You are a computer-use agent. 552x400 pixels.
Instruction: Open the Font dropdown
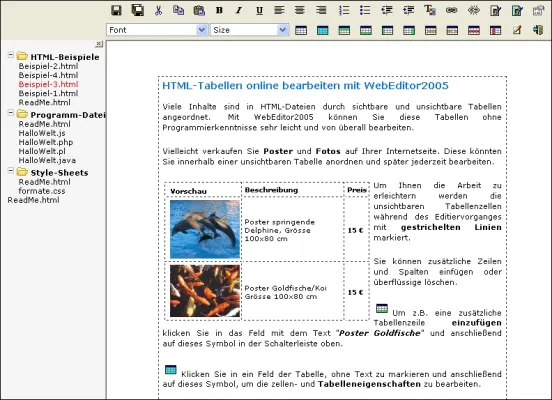(157, 30)
